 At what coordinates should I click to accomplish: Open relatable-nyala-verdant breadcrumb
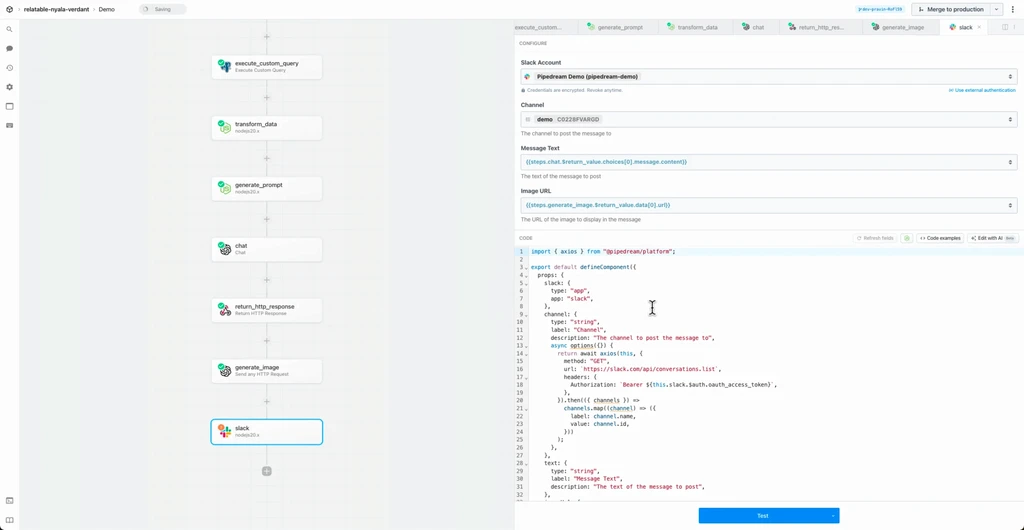[56, 9]
